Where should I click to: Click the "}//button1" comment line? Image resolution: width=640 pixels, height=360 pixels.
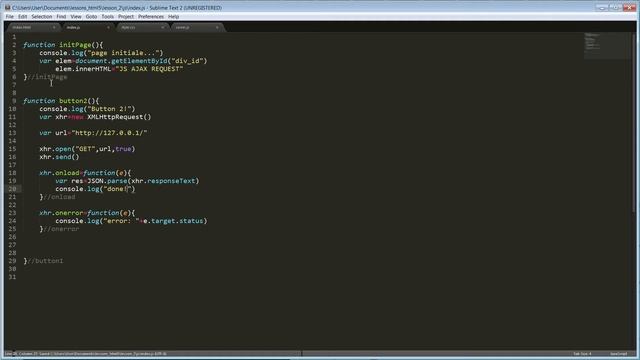point(43,261)
